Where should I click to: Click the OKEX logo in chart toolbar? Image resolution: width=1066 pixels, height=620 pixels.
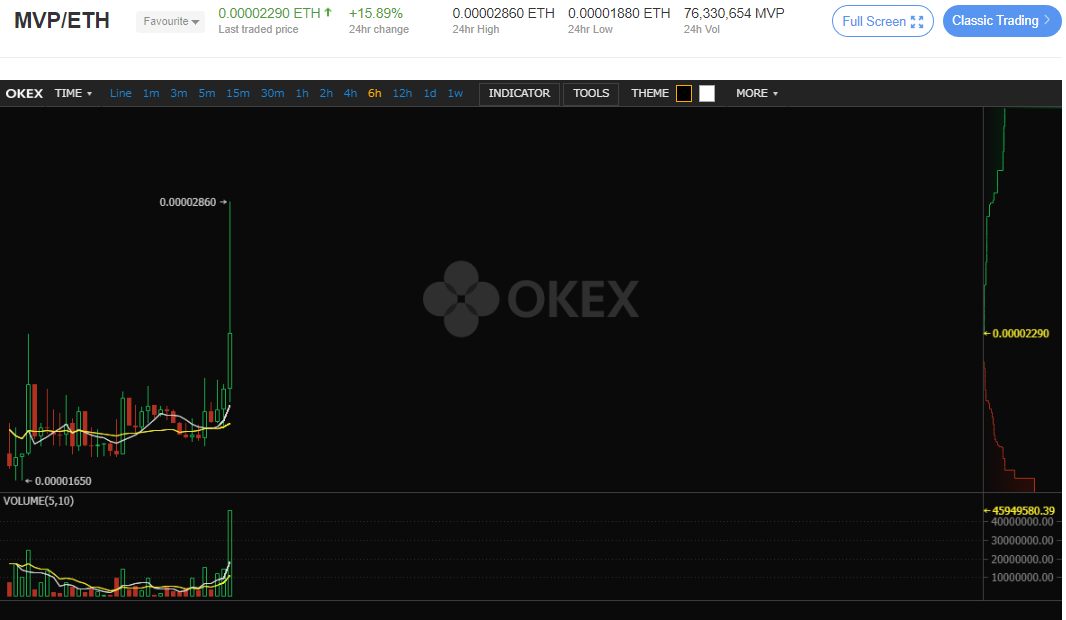point(24,93)
